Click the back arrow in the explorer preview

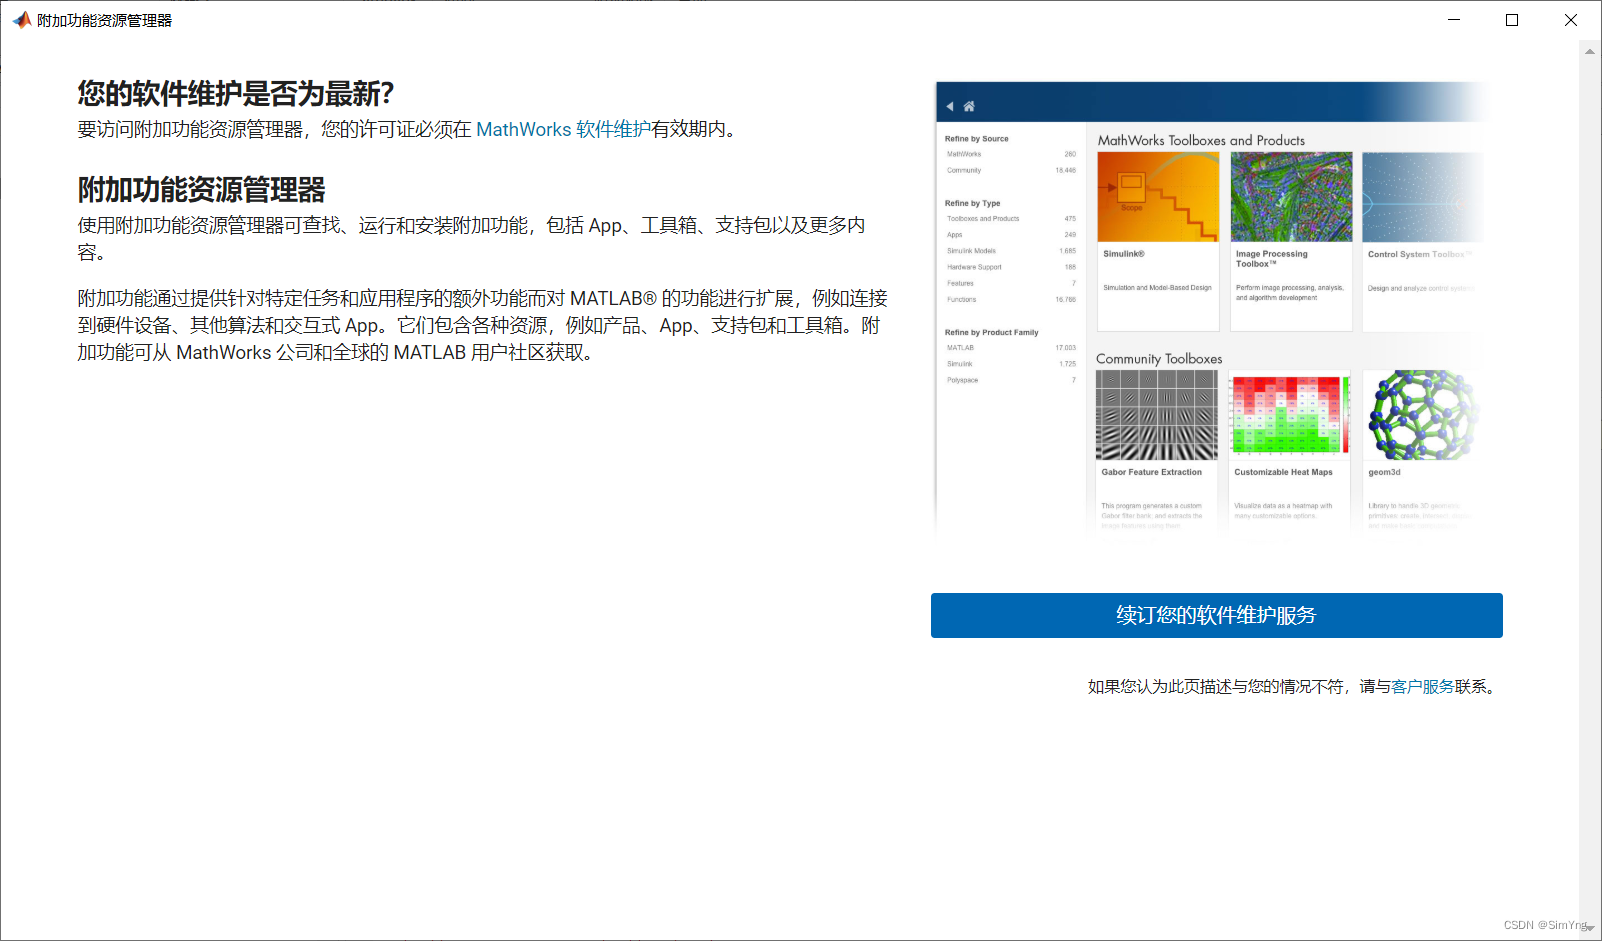(950, 105)
